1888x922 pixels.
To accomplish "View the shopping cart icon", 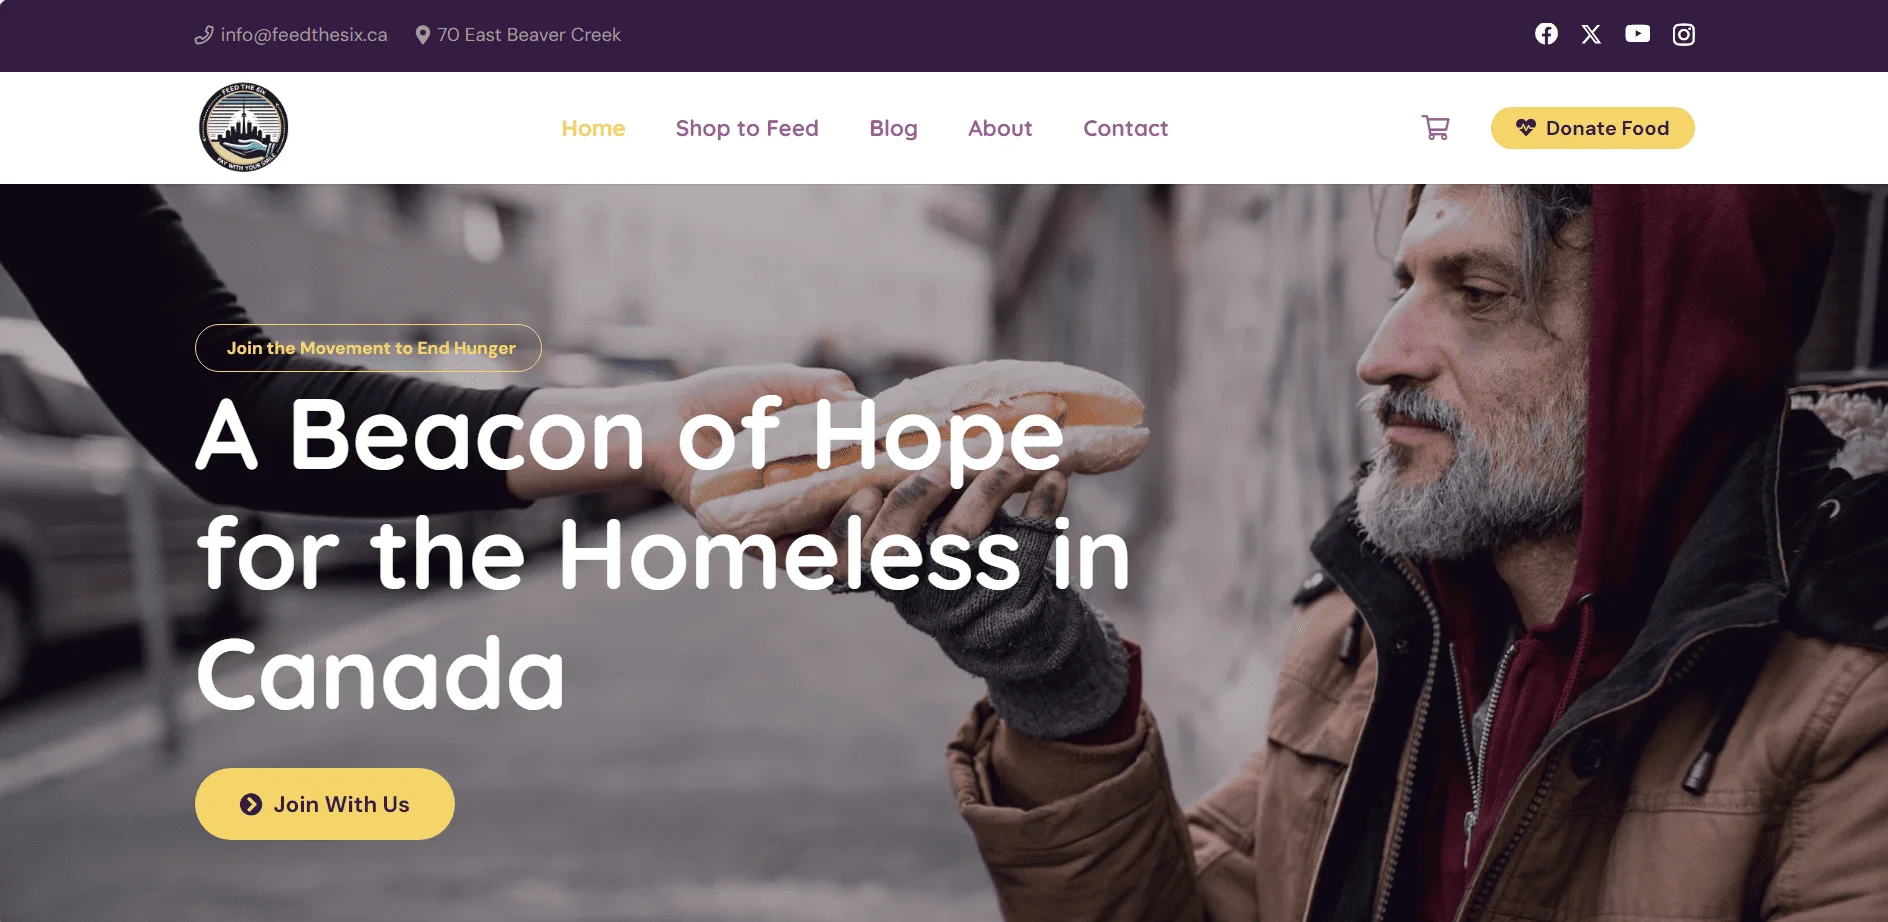I will click(1436, 128).
